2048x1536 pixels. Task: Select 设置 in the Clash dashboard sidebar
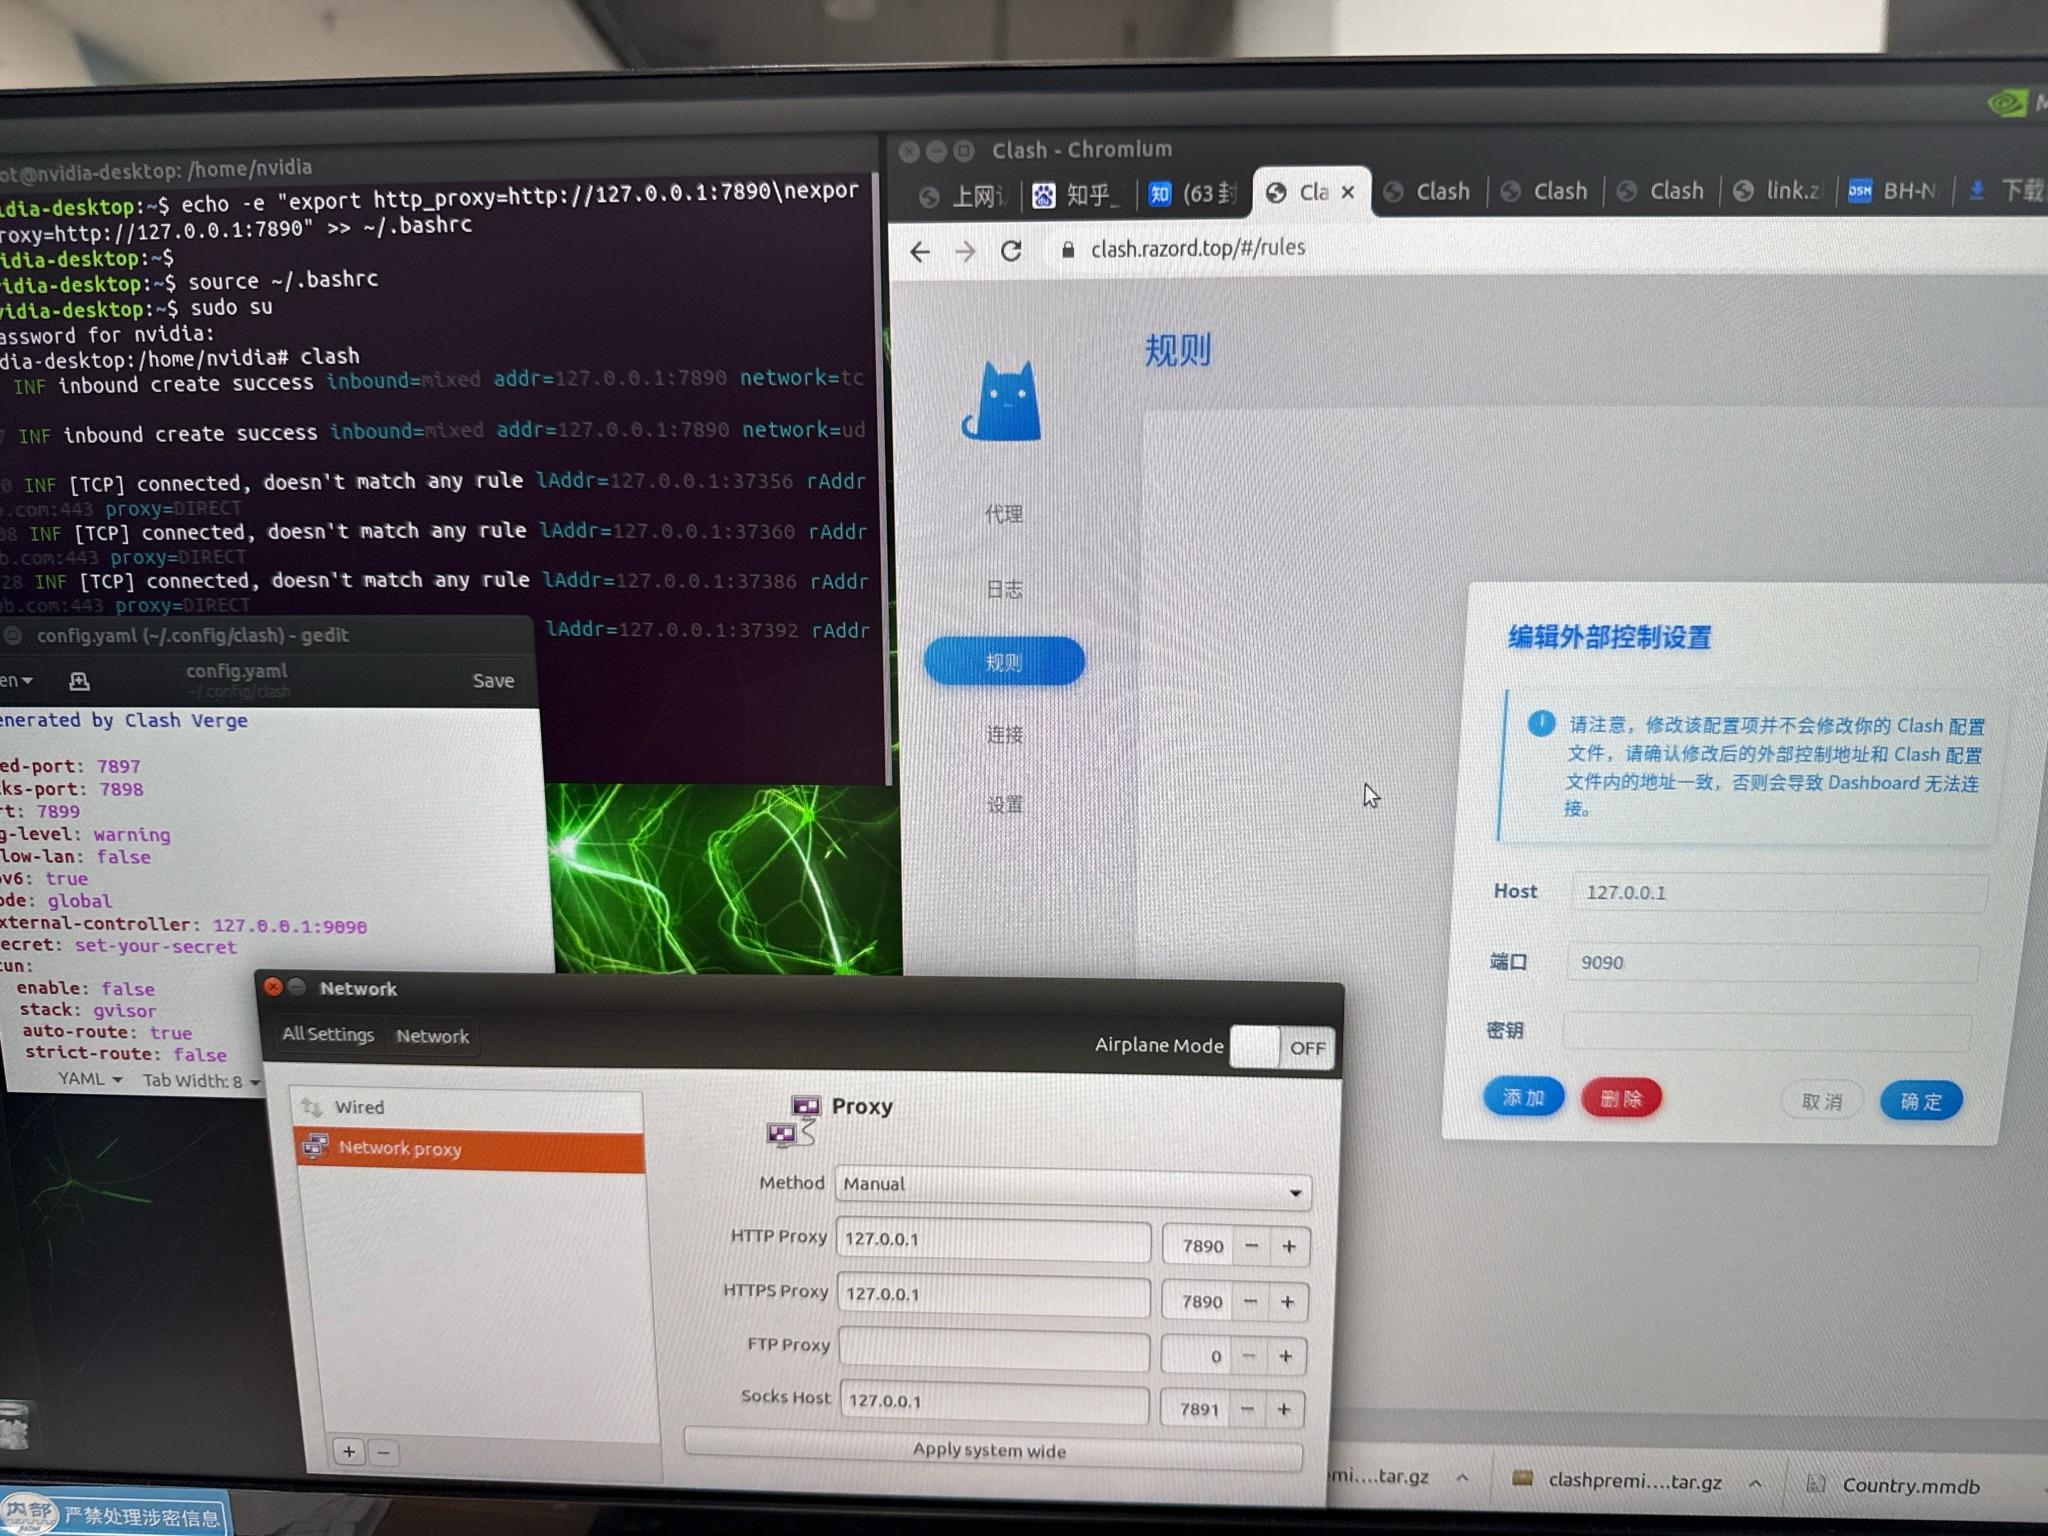(1003, 805)
